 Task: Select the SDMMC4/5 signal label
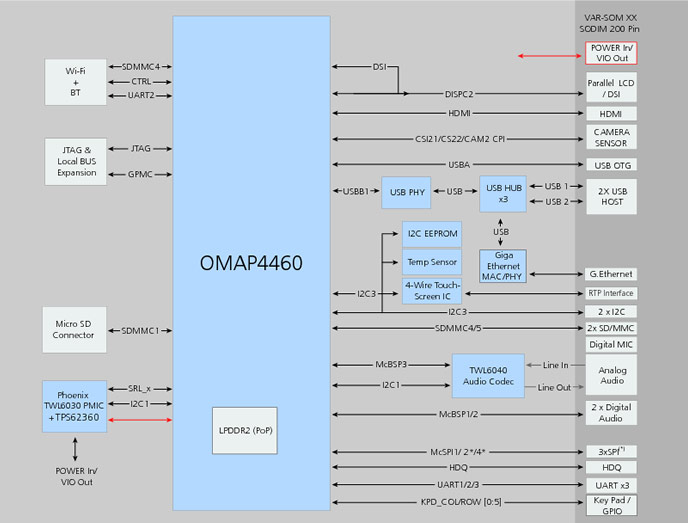tap(458, 328)
